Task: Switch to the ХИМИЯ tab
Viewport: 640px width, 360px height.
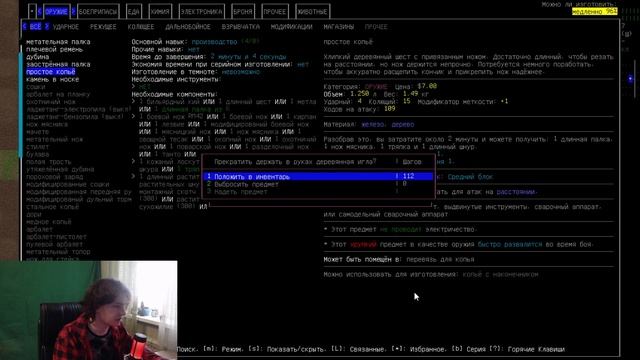Action: coord(160,12)
